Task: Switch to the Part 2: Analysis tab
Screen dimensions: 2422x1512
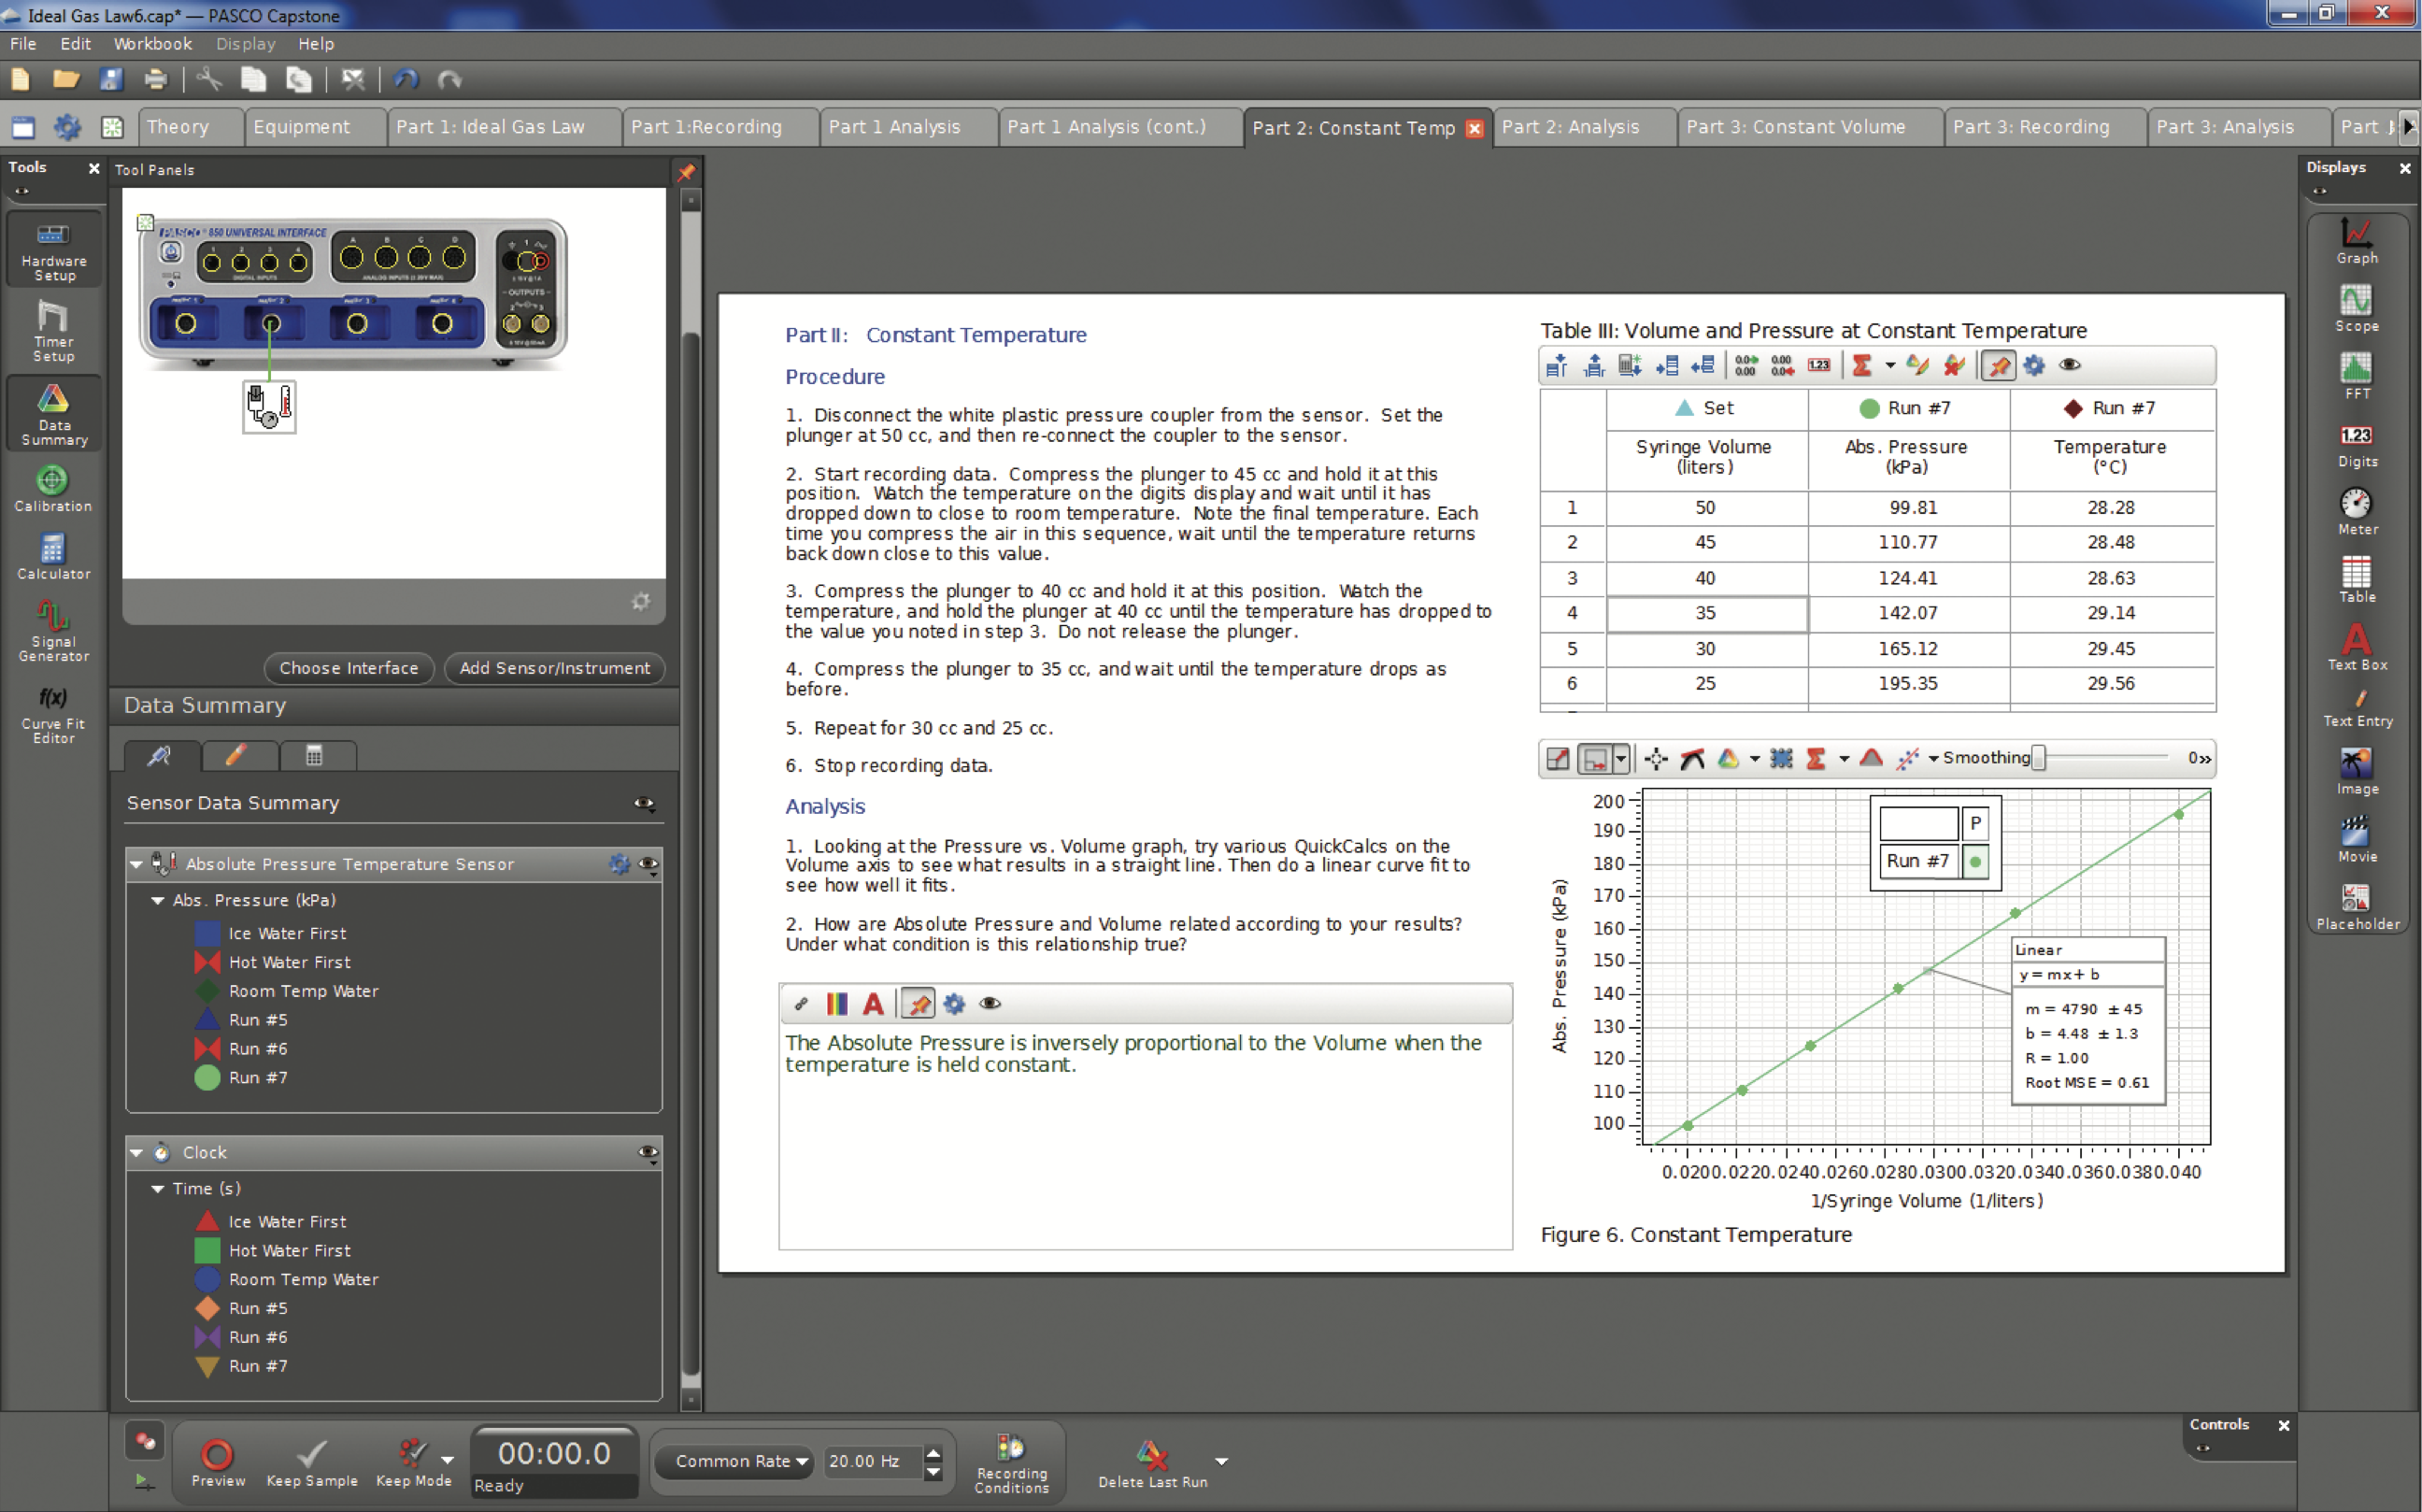Action: pos(1570,127)
